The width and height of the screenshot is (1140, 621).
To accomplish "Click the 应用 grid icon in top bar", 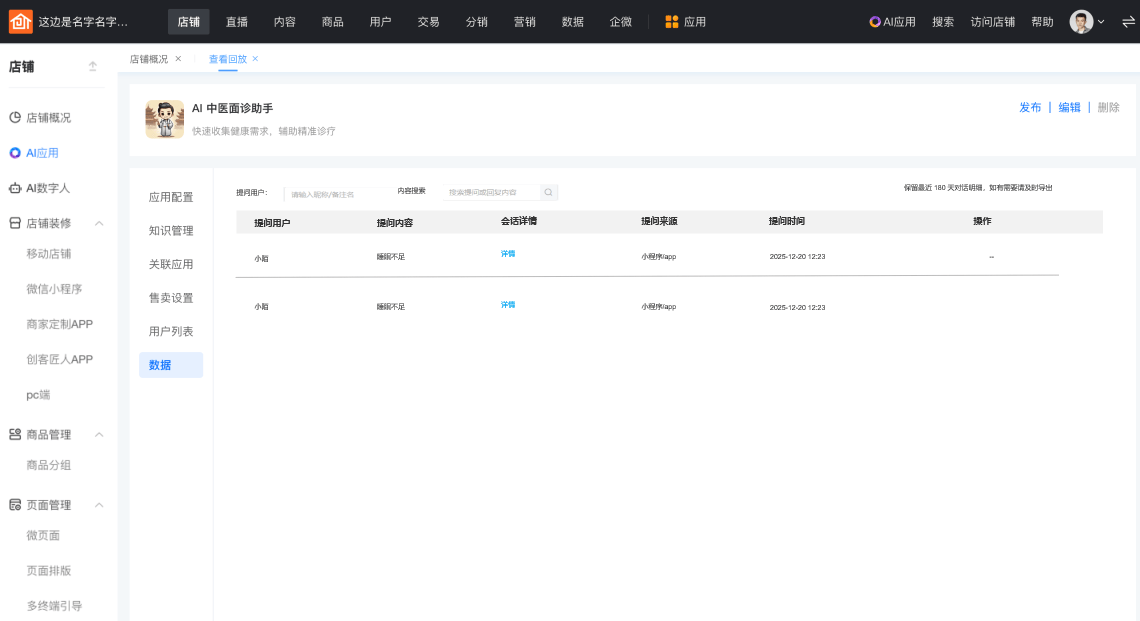I will (x=672, y=21).
